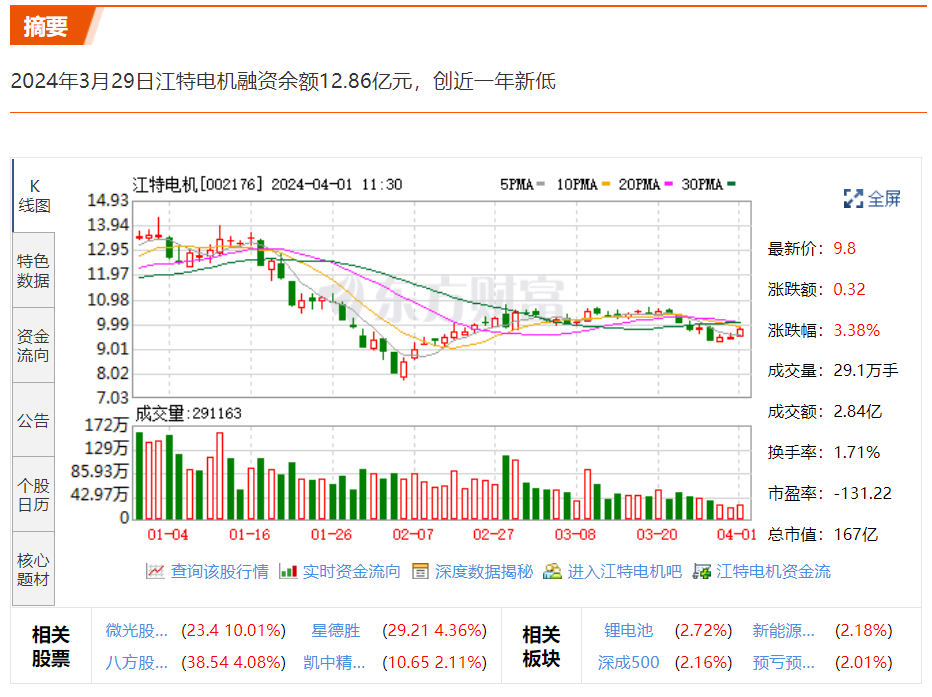Click the 02-07 date marker
The width and height of the screenshot is (932, 697).
[x=413, y=535]
